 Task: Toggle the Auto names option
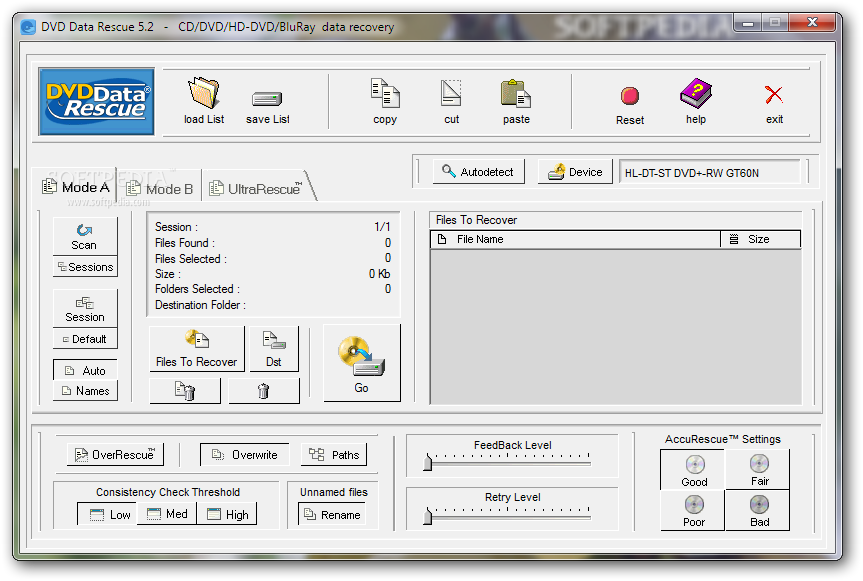point(85,371)
